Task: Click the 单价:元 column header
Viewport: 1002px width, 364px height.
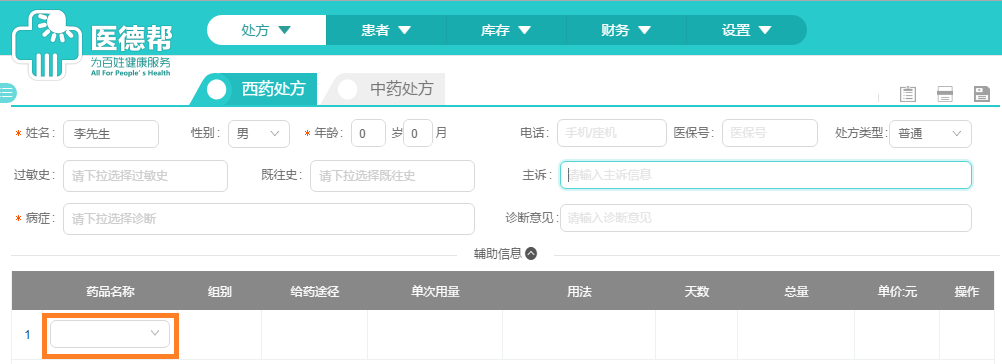Action: click(897, 292)
